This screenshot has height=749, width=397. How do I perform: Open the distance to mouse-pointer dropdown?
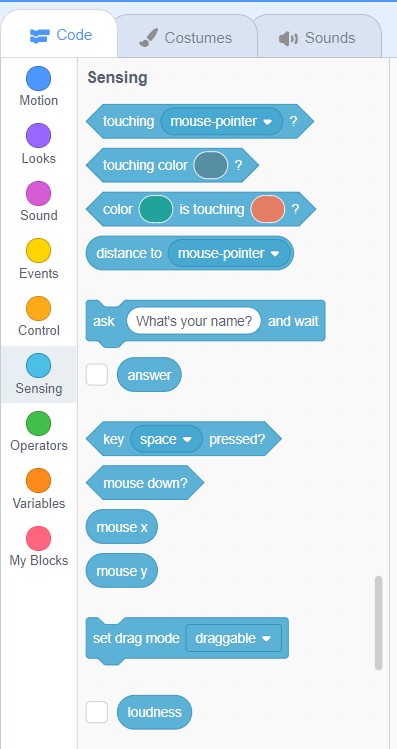tap(229, 253)
